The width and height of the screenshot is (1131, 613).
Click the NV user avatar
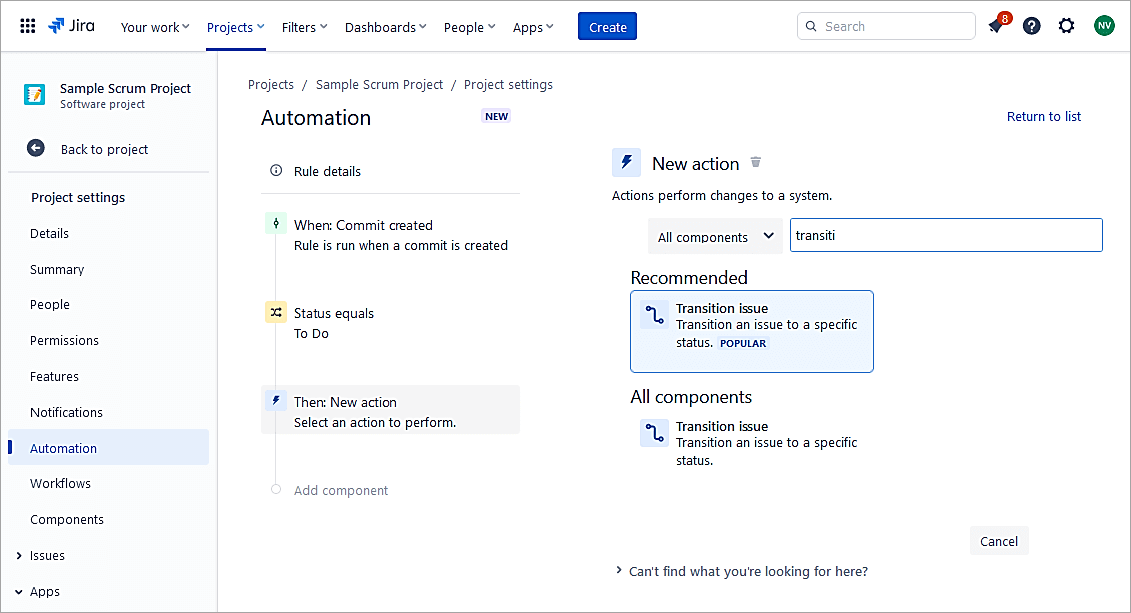(1104, 26)
